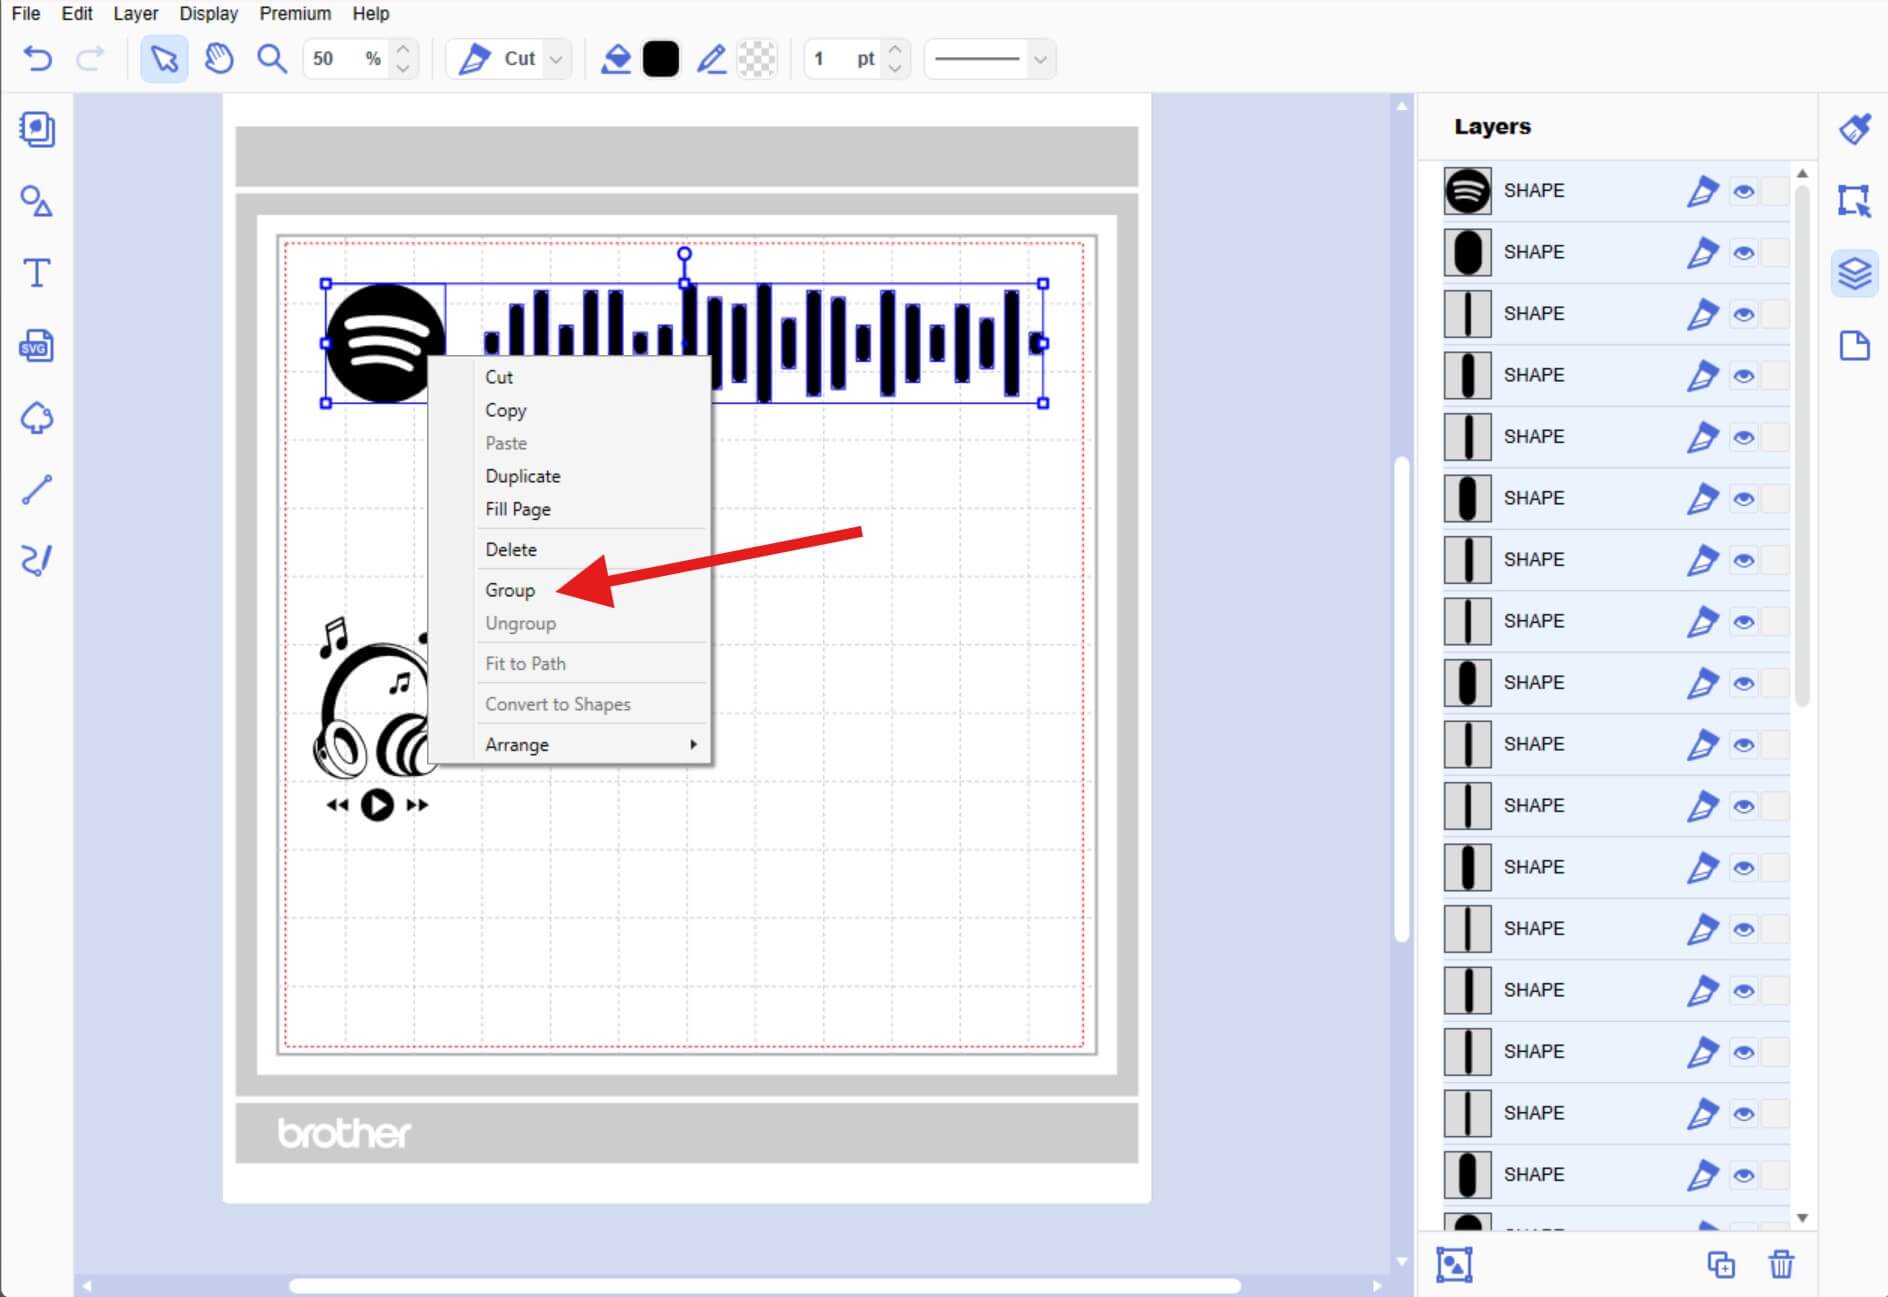Open the SVG import tool
Viewport: 1888px width, 1297px height.
pos(35,346)
